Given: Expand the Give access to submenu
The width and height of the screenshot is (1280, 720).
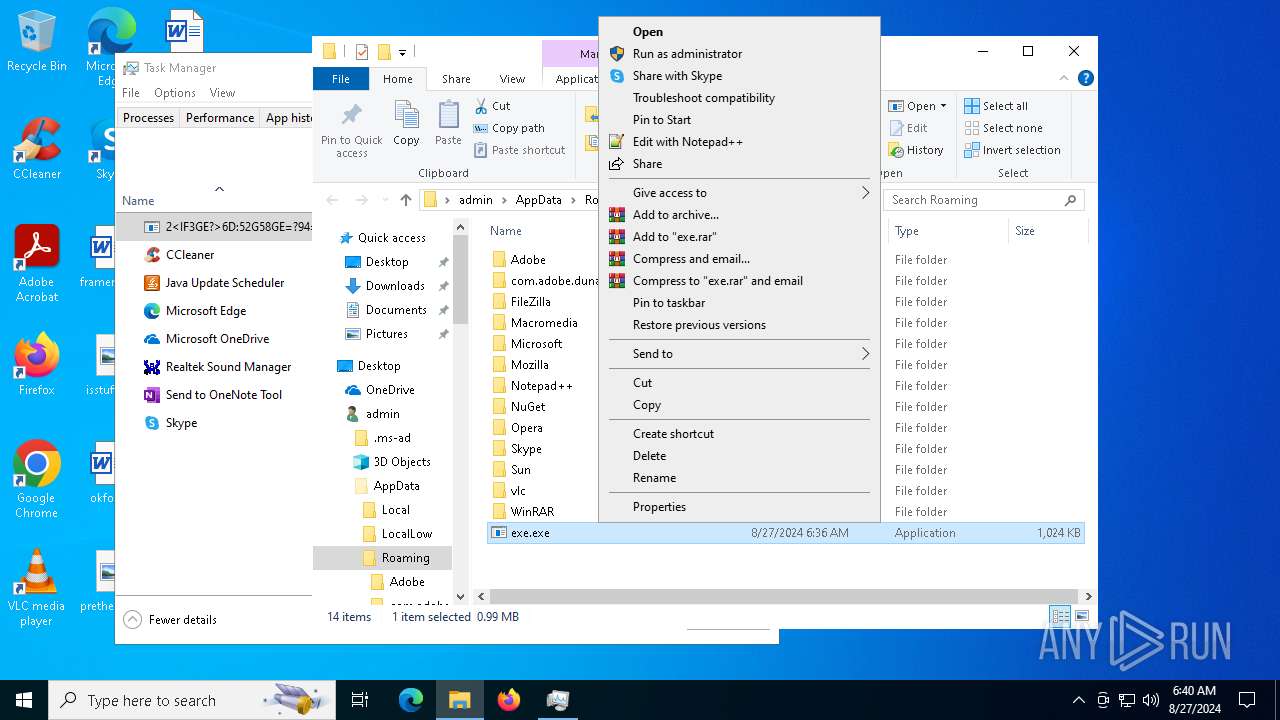Looking at the screenshot, I should pyautogui.click(x=739, y=193).
